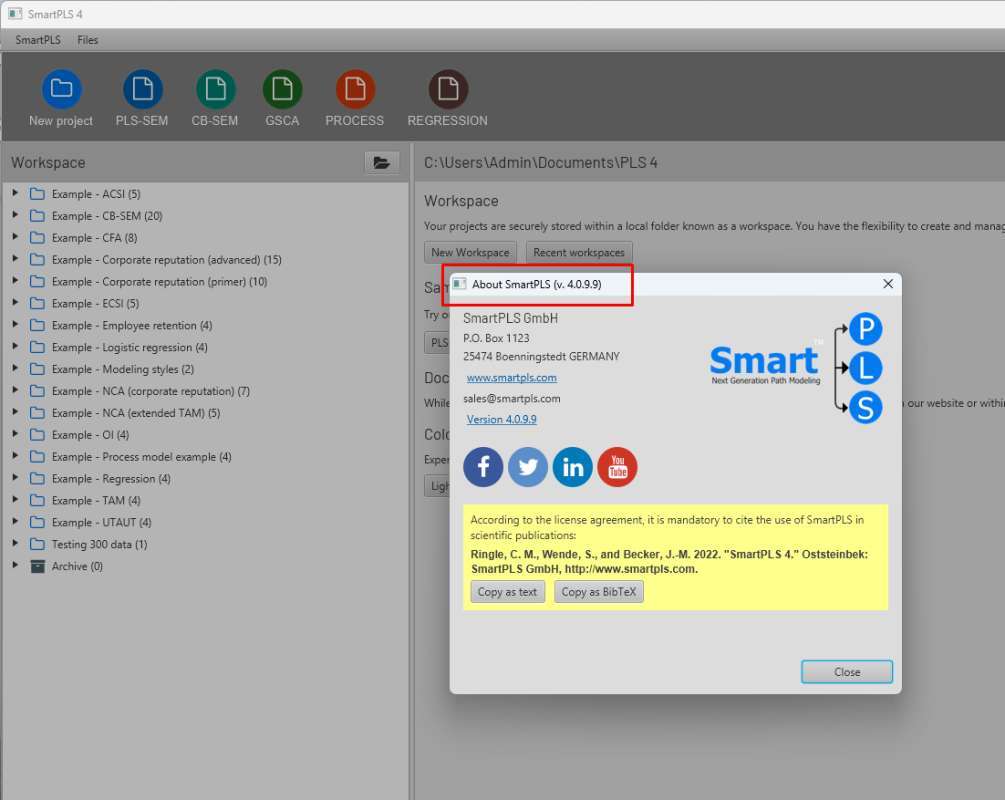Open the SmartPLS menu
This screenshot has height=800, width=1005.
36,40
